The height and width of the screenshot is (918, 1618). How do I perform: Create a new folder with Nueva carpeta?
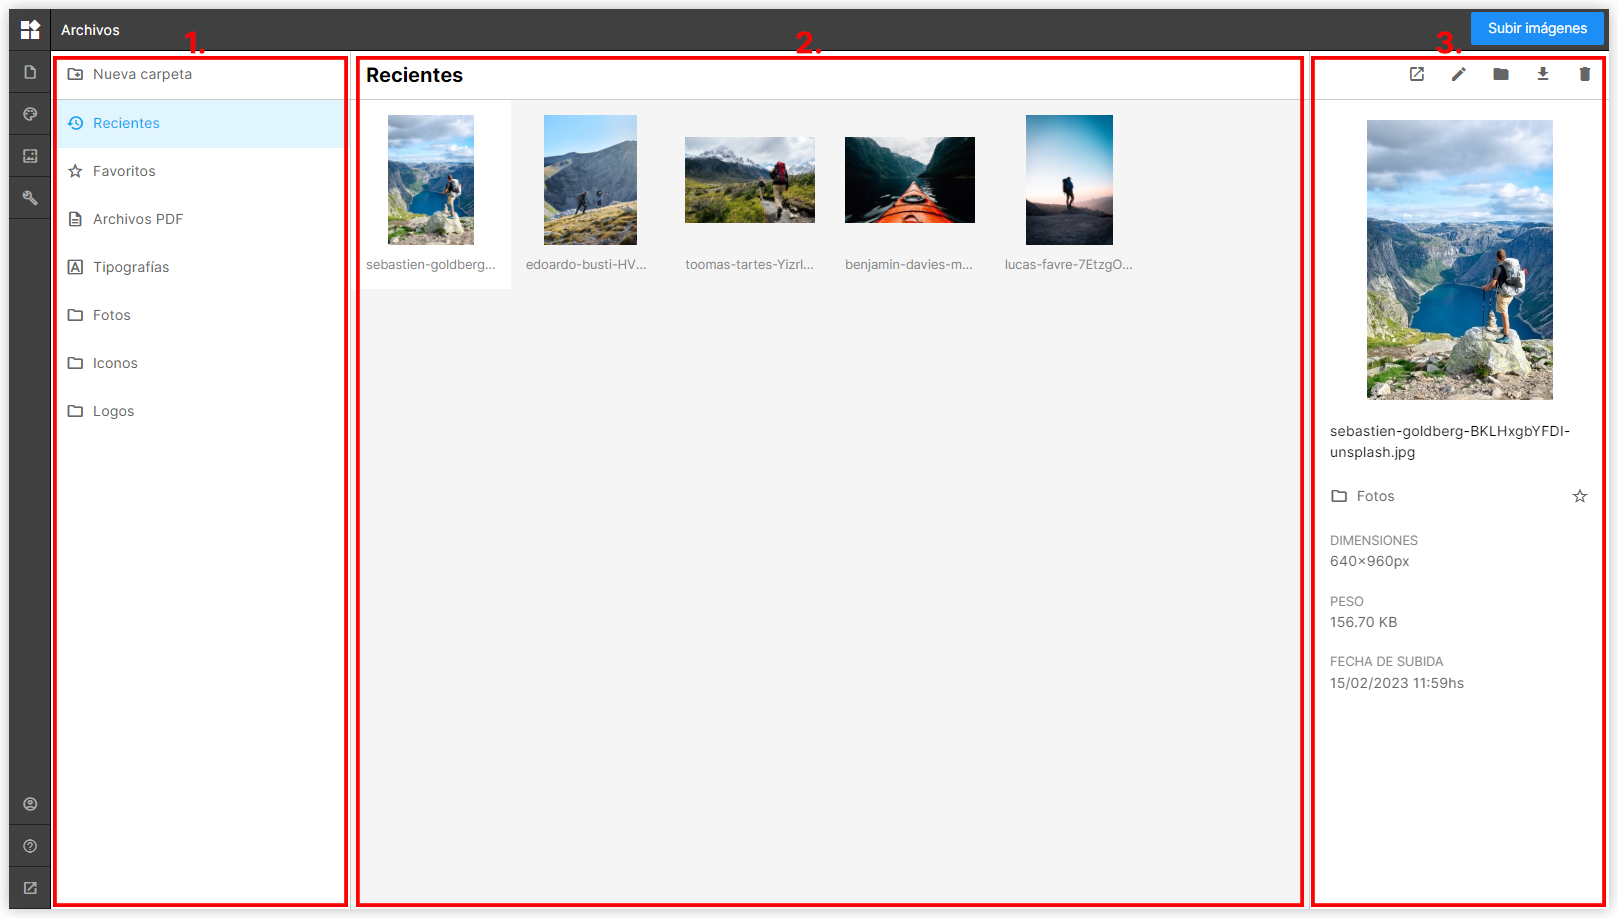point(142,74)
